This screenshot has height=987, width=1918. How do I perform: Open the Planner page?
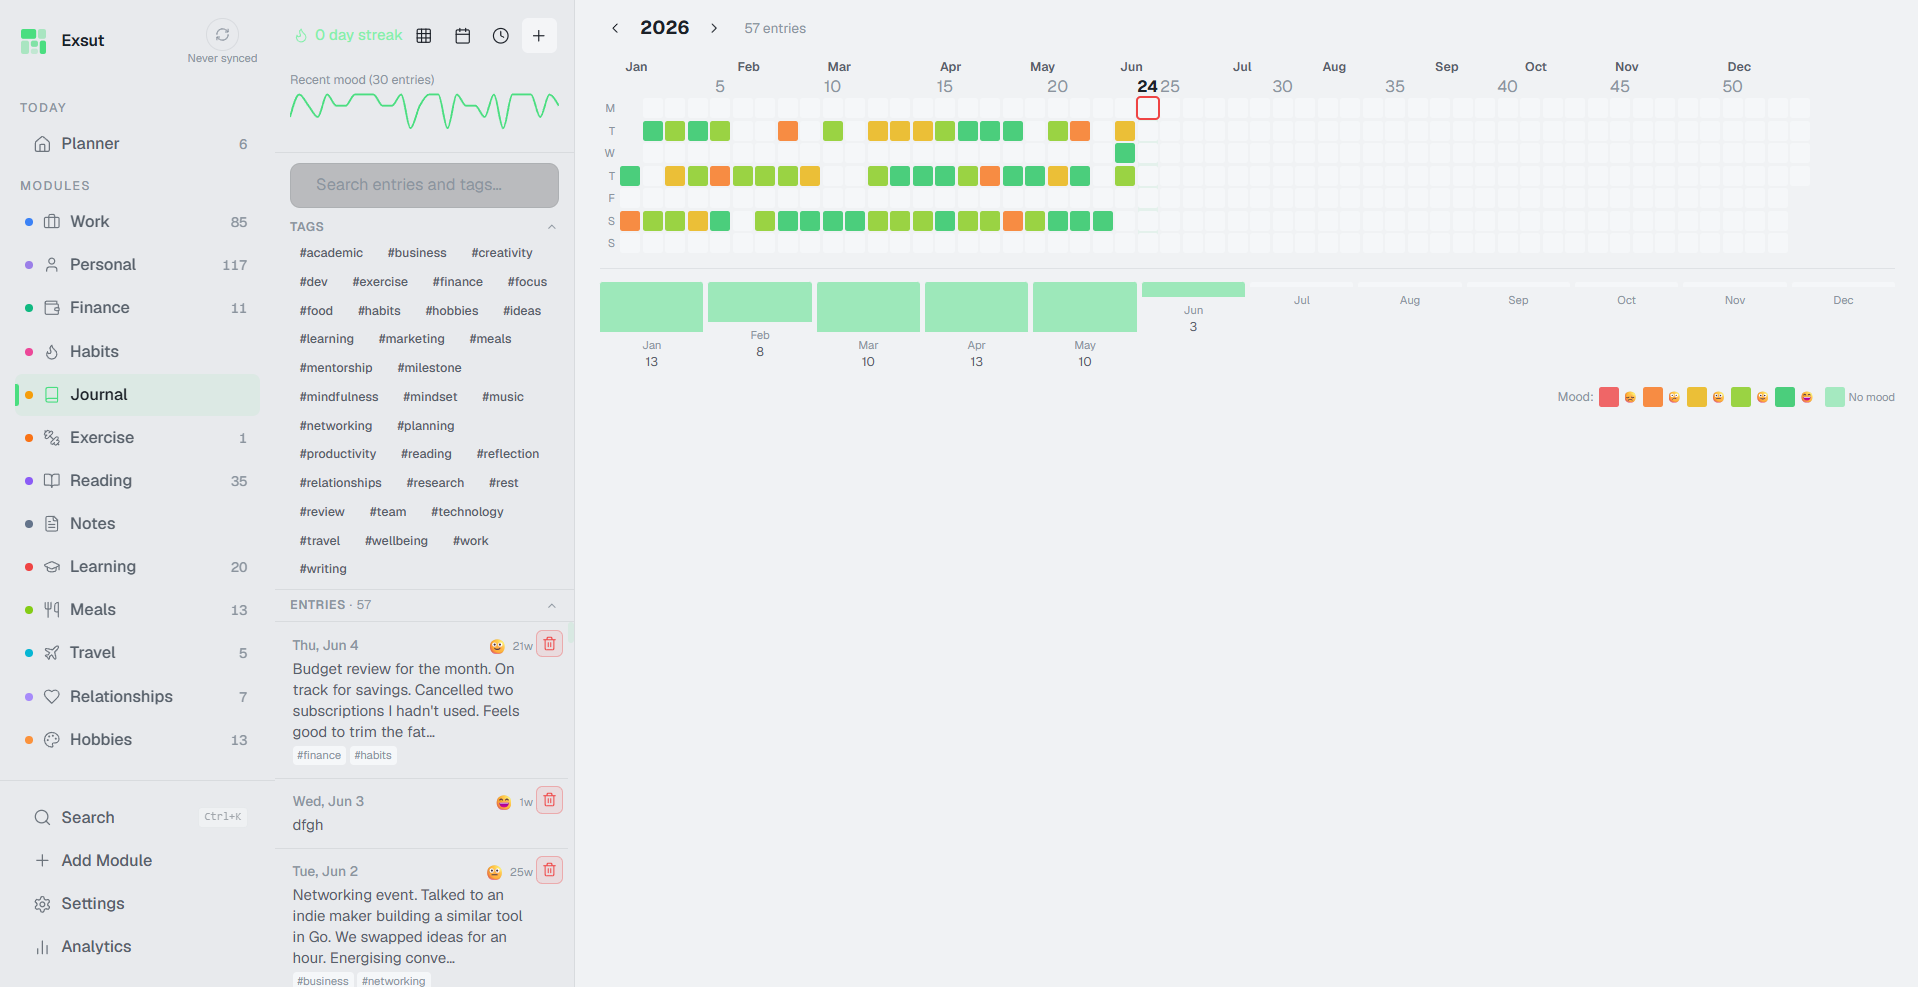pos(137,144)
